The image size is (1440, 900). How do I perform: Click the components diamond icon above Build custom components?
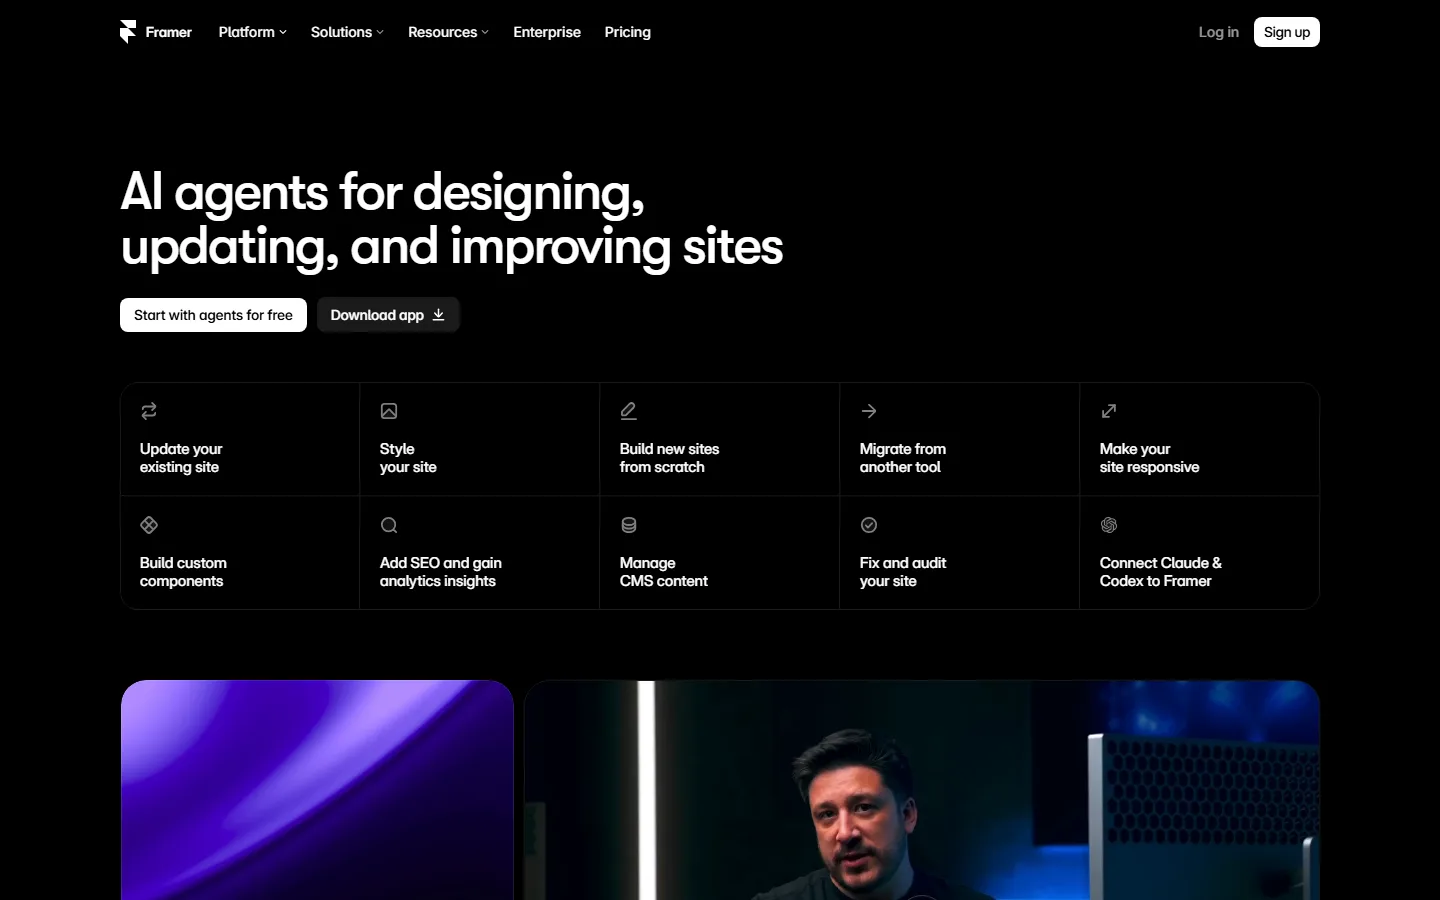149,525
